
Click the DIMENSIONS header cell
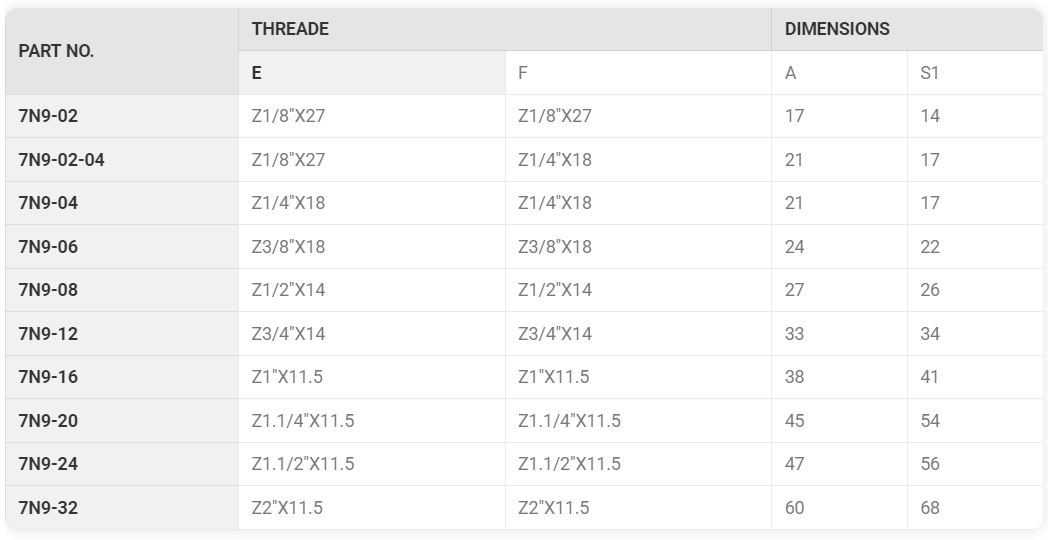coord(907,29)
